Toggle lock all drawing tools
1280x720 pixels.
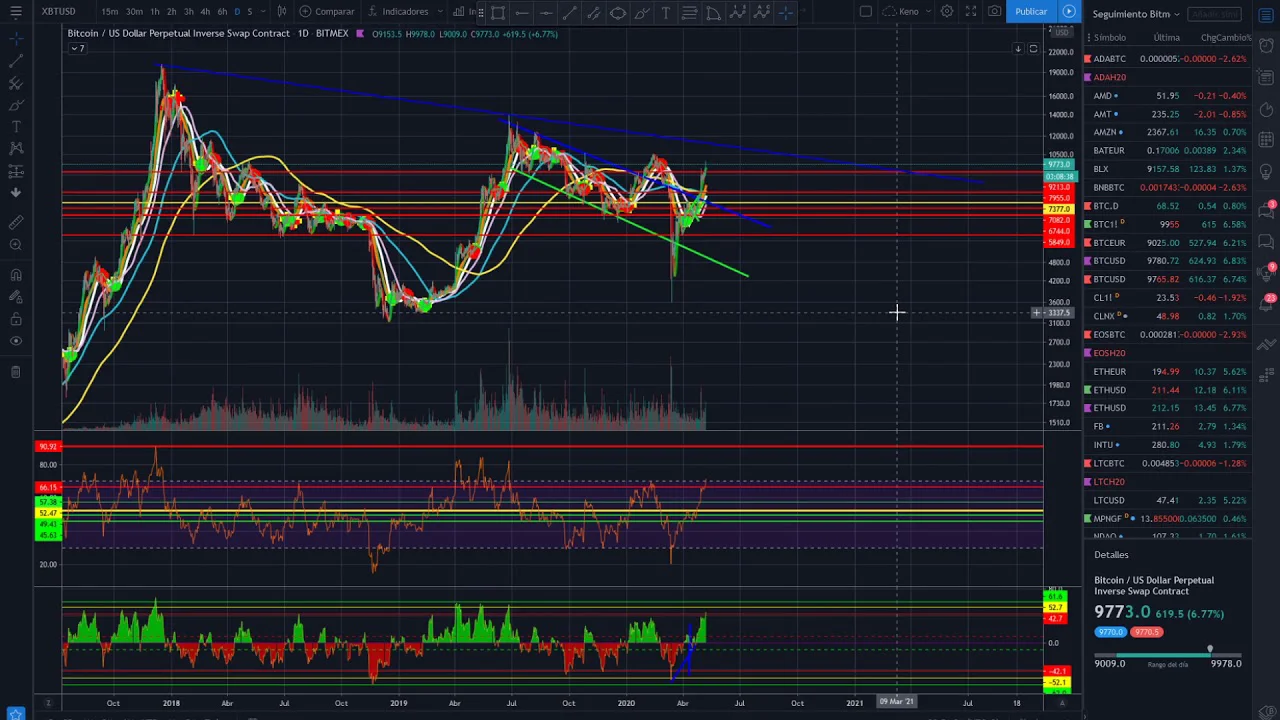16,320
